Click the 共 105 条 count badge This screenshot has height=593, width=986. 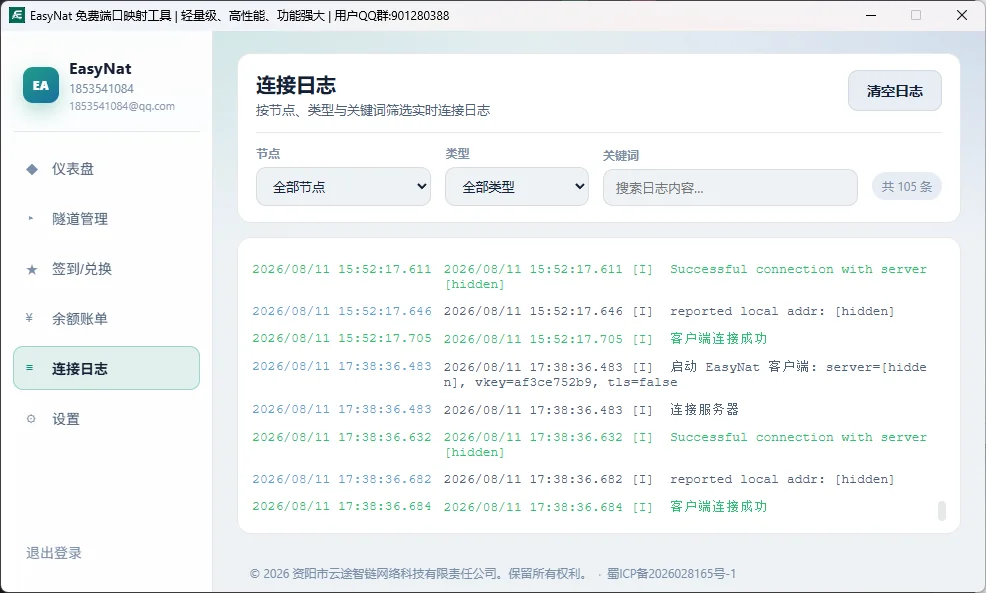coord(906,187)
